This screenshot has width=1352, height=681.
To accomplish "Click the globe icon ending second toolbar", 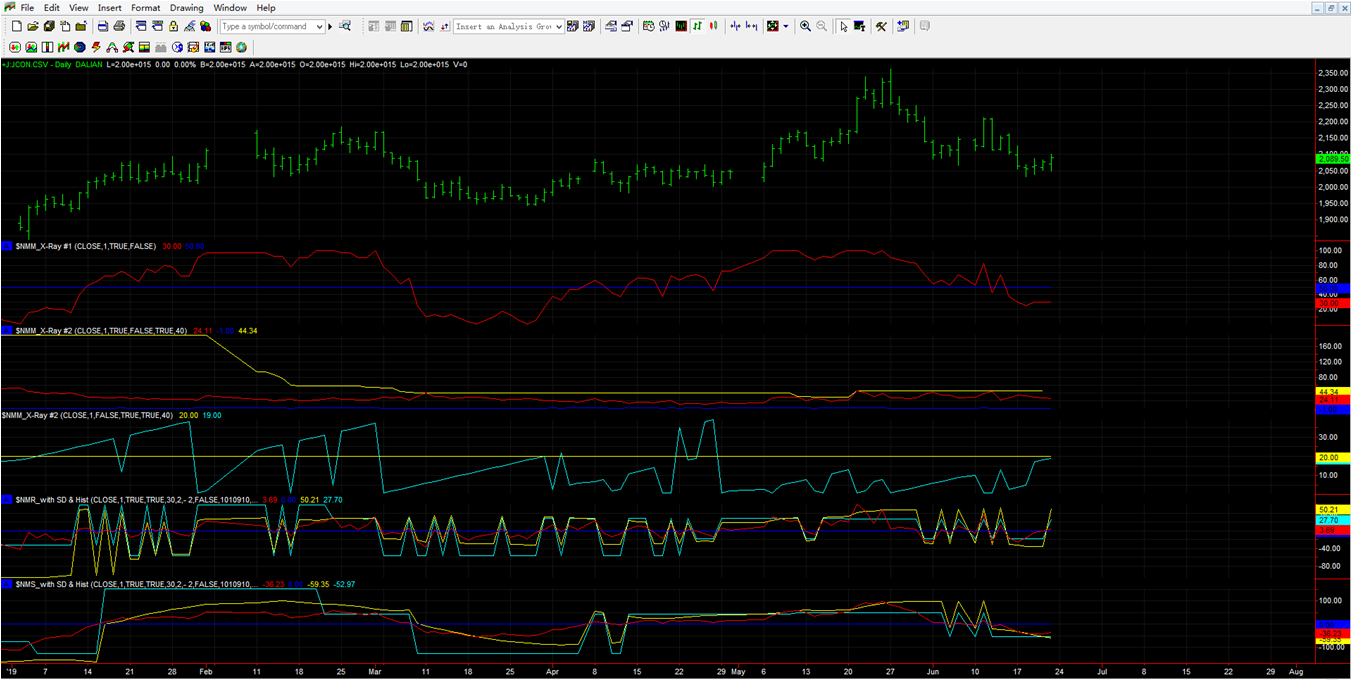I will click(242, 47).
